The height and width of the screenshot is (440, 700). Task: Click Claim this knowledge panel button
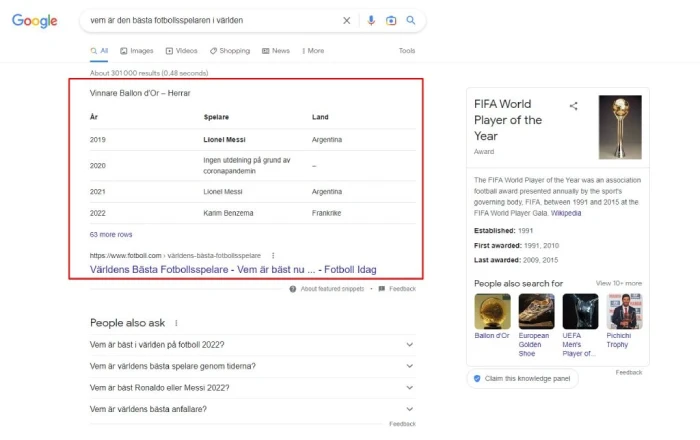click(x=522, y=379)
